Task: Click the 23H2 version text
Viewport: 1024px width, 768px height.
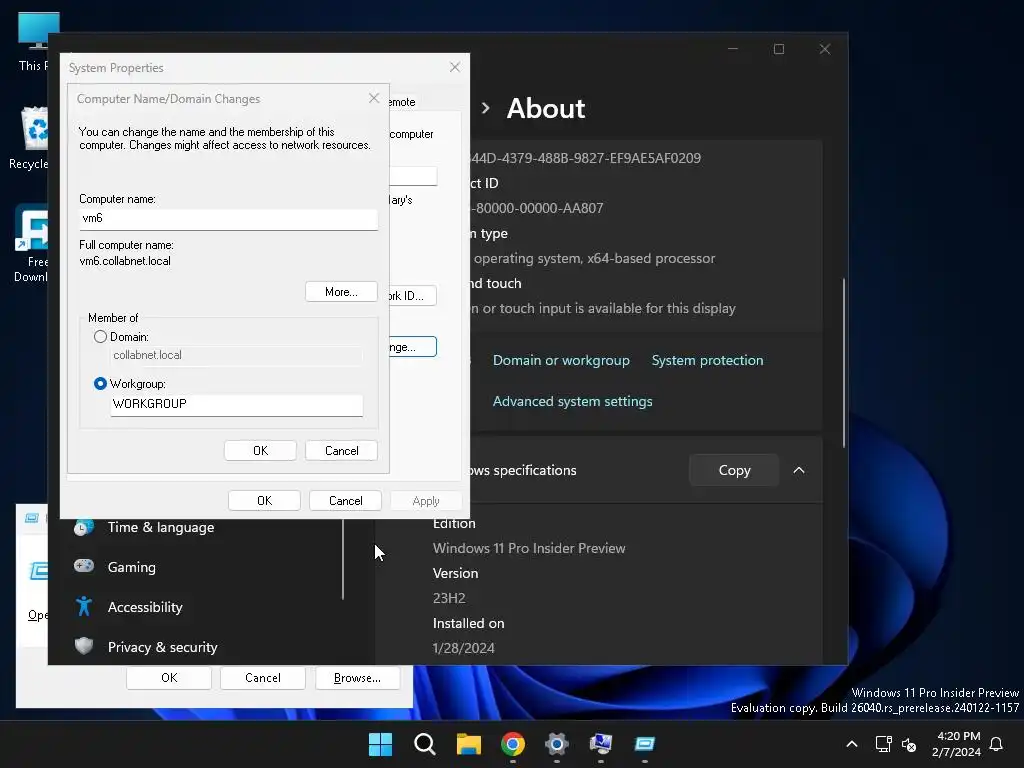Action: [x=449, y=598]
